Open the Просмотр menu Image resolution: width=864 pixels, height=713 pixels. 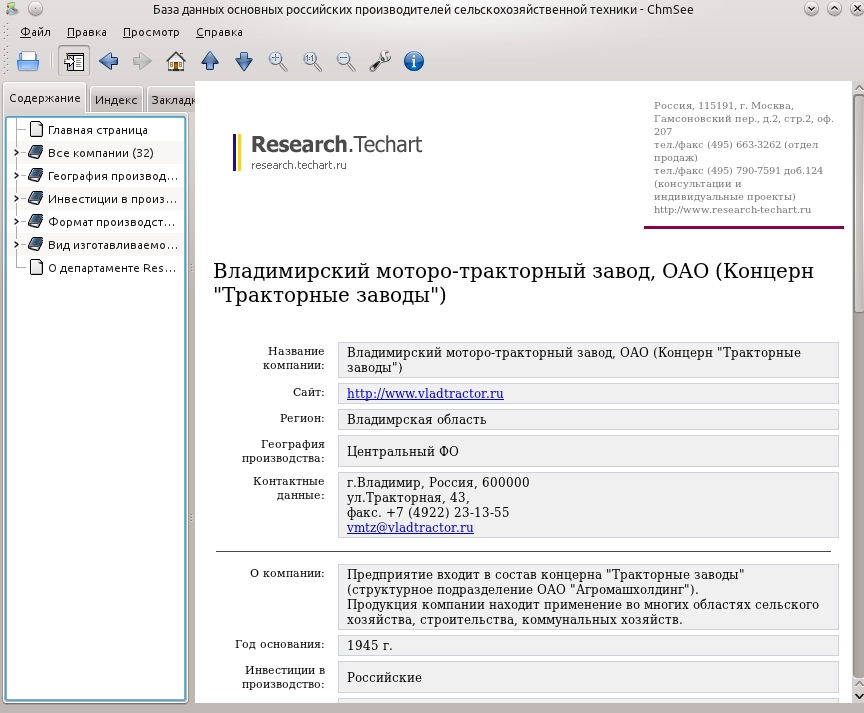click(151, 32)
